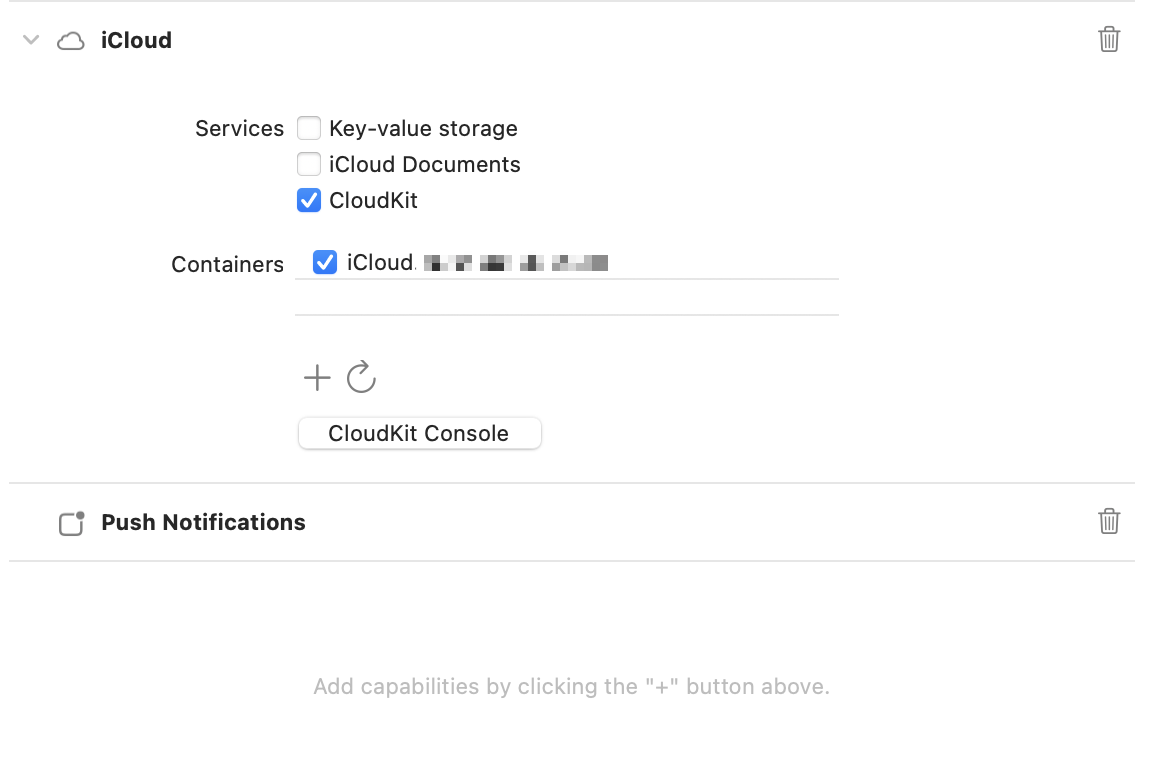Click the "Add capabilities" hint text
The height and width of the screenshot is (772, 1164).
(x=571, y=687)
